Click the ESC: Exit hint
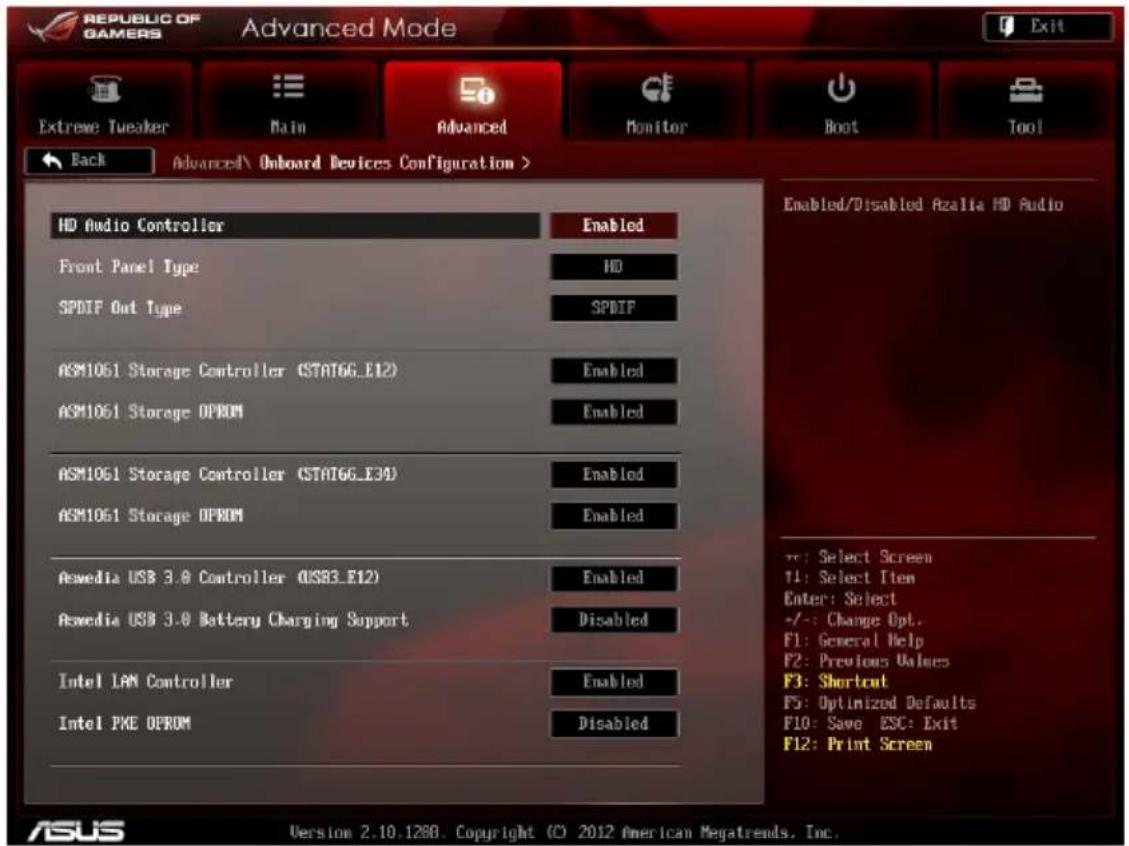The width and height of the screenshot is (1129, 846). coord(919,723)
